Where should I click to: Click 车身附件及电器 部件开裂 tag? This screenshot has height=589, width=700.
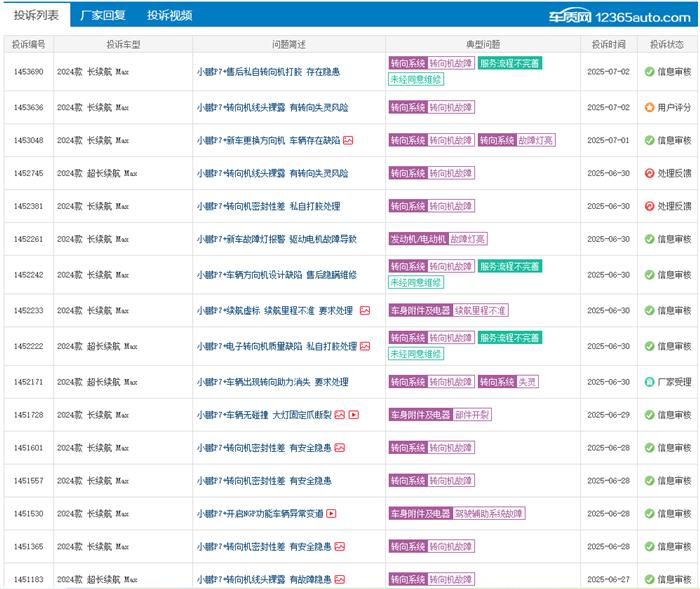pyautogui.click(x=440, y=415)
